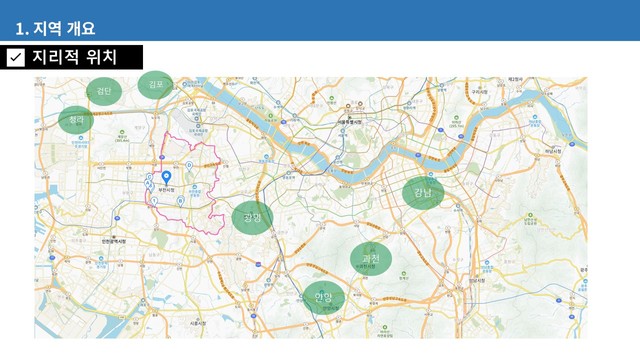Click the 하남시청 label on the map
640x360 pixels.
tap(553, 151)
